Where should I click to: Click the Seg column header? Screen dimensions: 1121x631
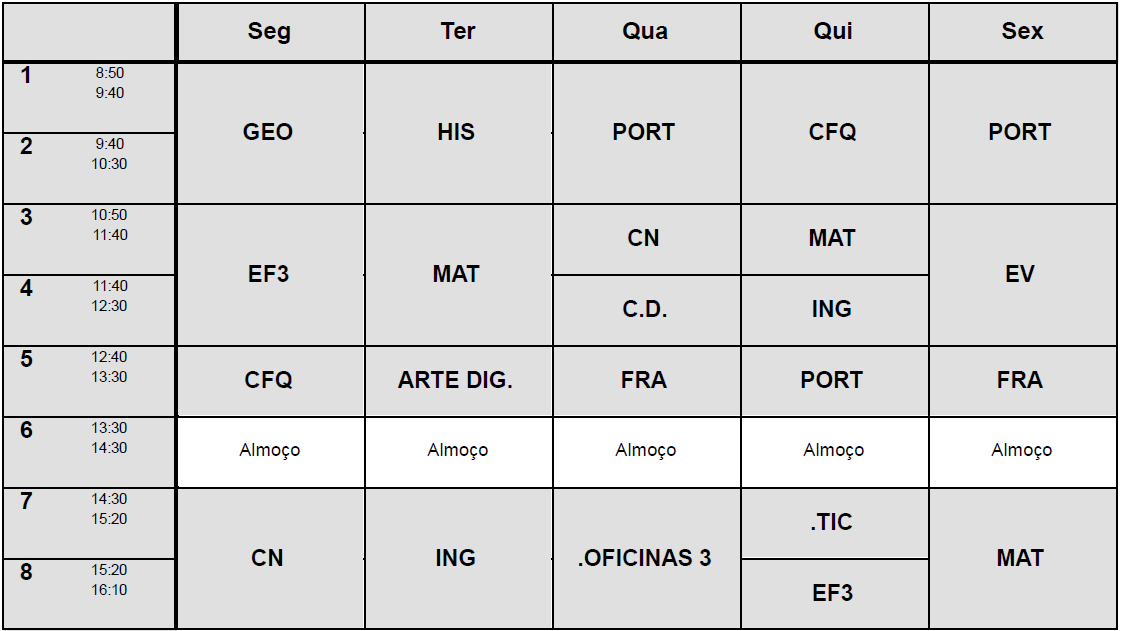pyautogui.click(x=269, y=32)
